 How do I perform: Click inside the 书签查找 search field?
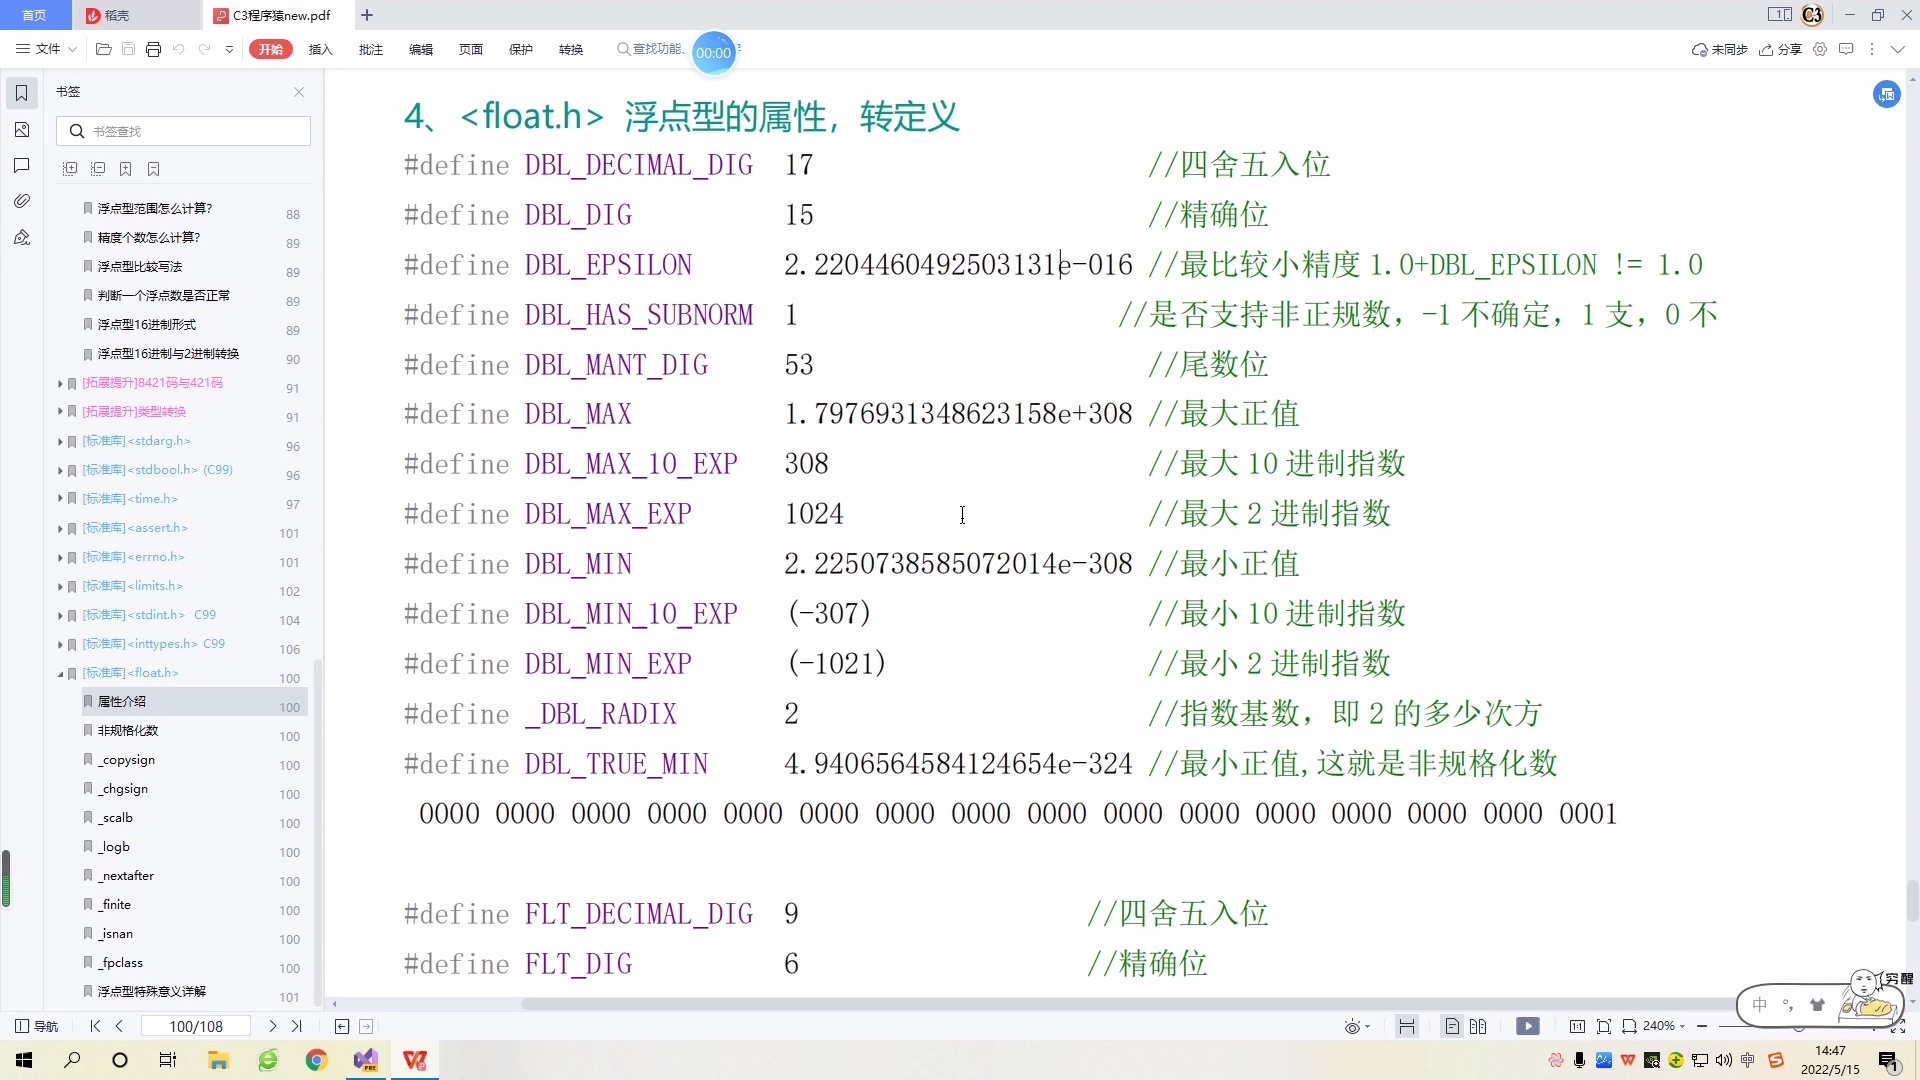[x=183, y=130]
